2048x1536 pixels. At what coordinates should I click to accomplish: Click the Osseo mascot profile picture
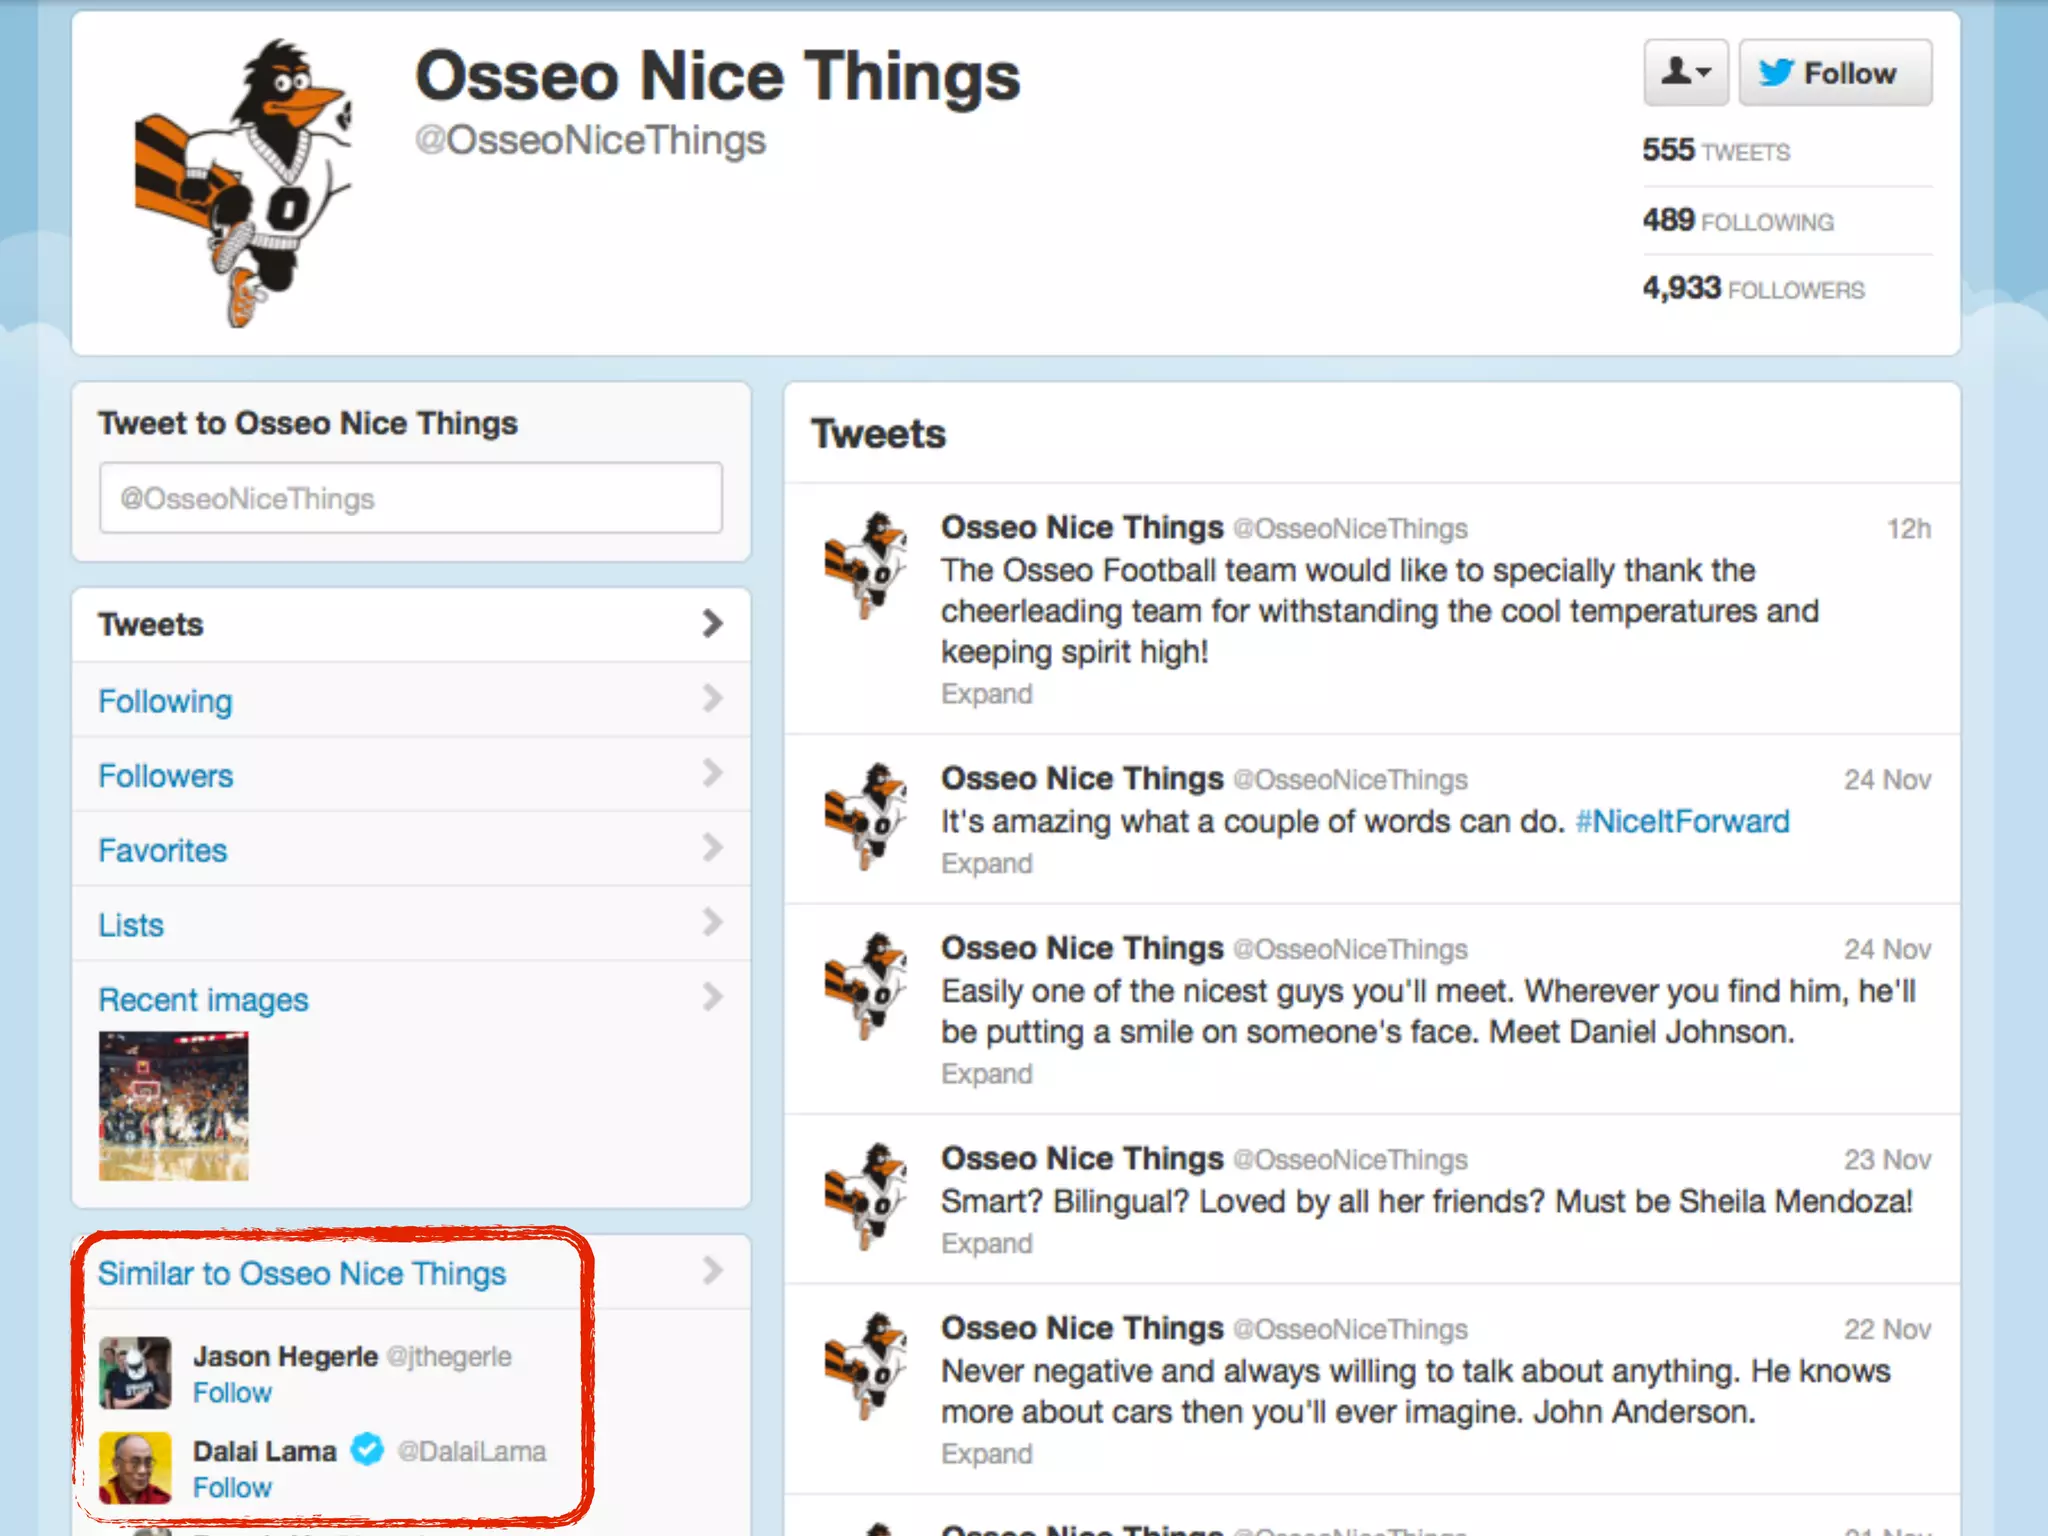coord(243,184)
